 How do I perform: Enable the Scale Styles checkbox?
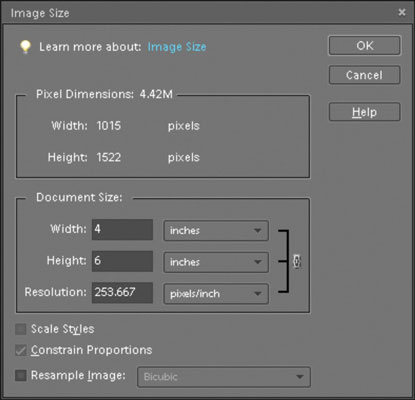pos(21,329)
